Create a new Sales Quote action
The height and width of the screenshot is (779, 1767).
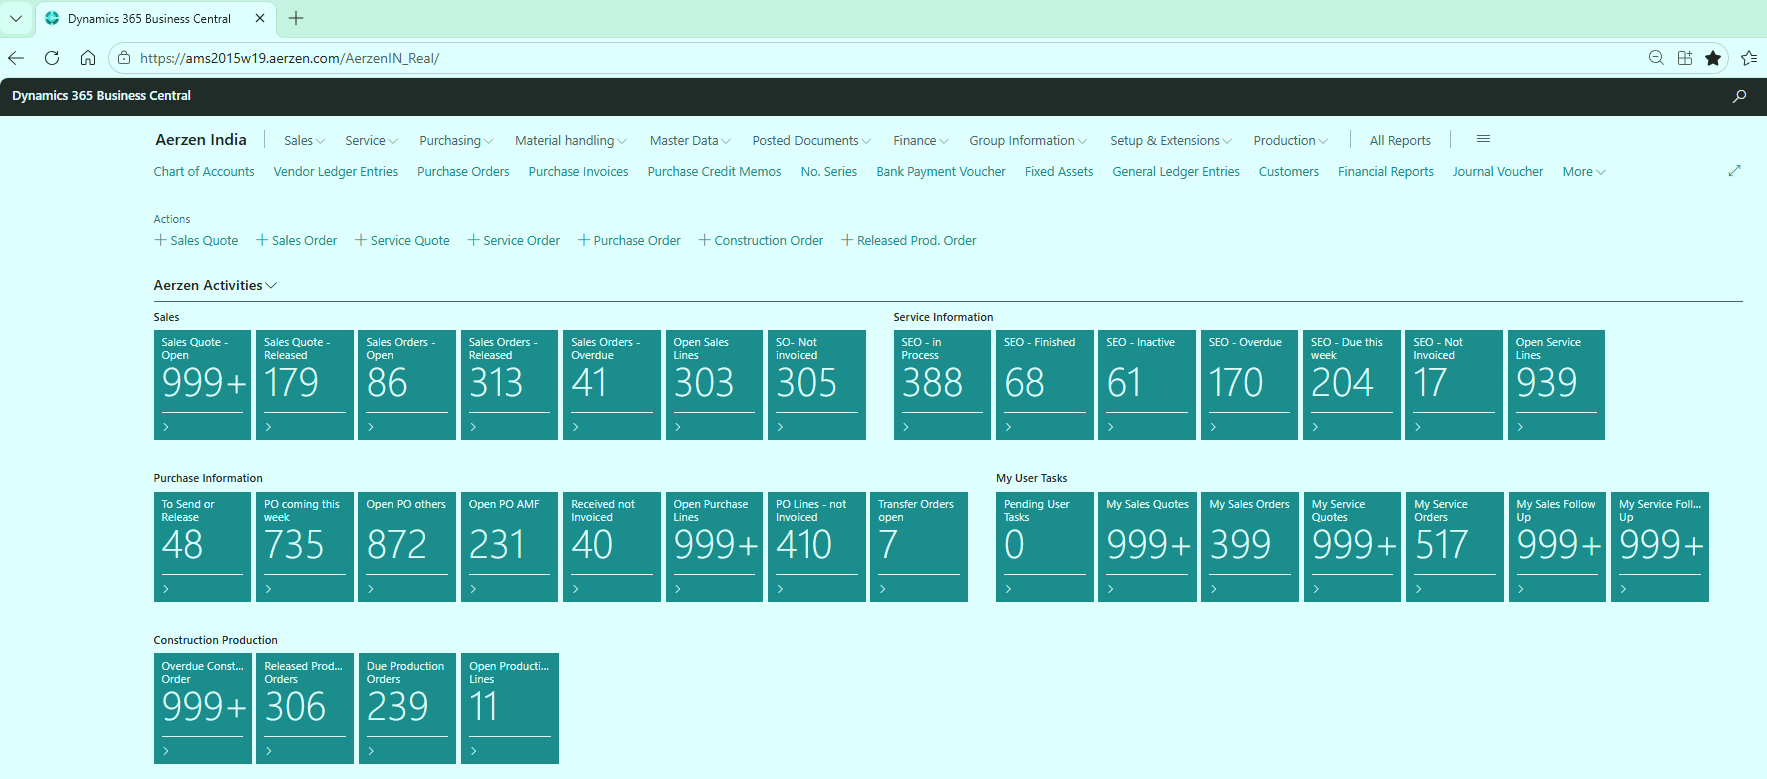point(196,241)
